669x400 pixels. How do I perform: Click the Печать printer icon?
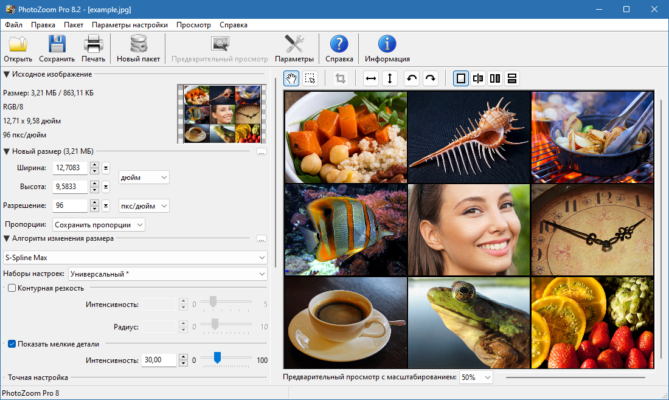[x=93, y=44]
